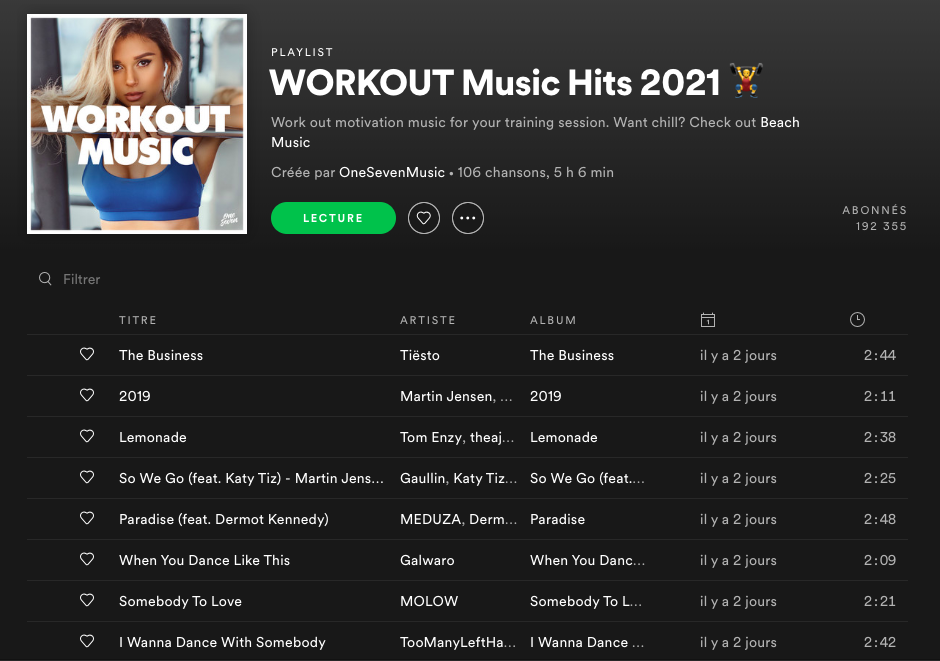Screen dimensions: 940x661
Task: Click the playlist cover artwork thumbnail
Action: pos(136,123)
